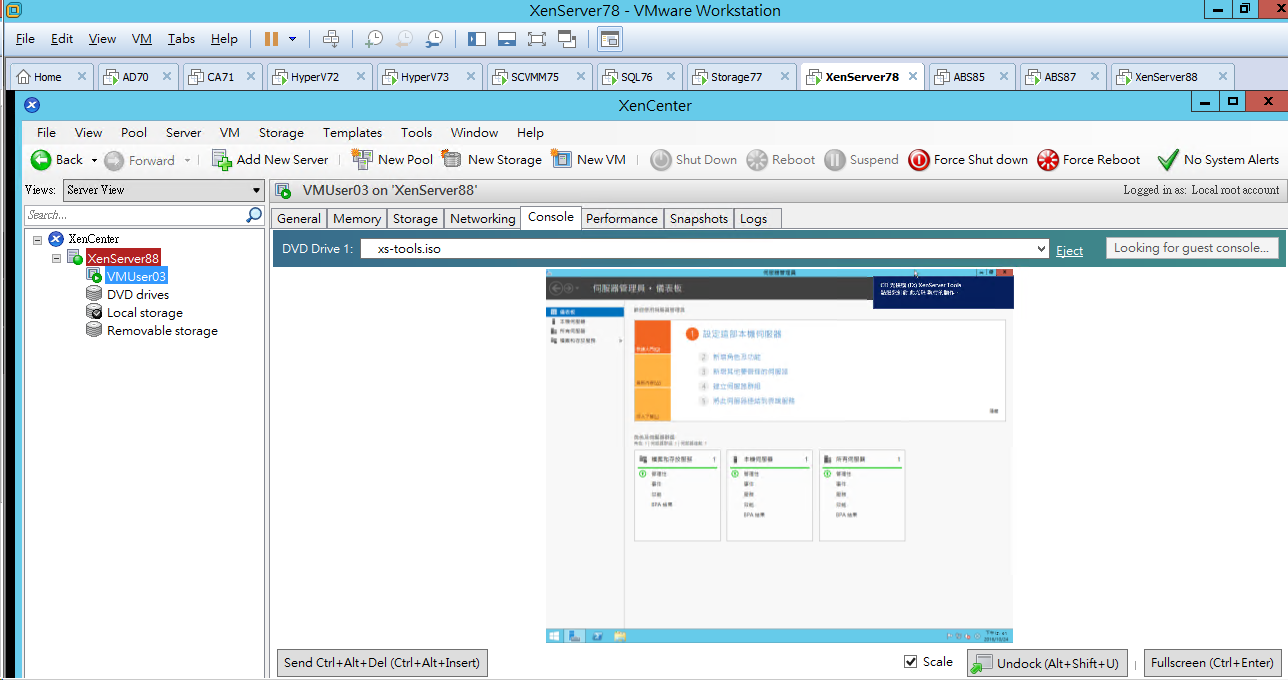
Task: Click Force Reboot red icon
Action: (x=1047, y=160)
